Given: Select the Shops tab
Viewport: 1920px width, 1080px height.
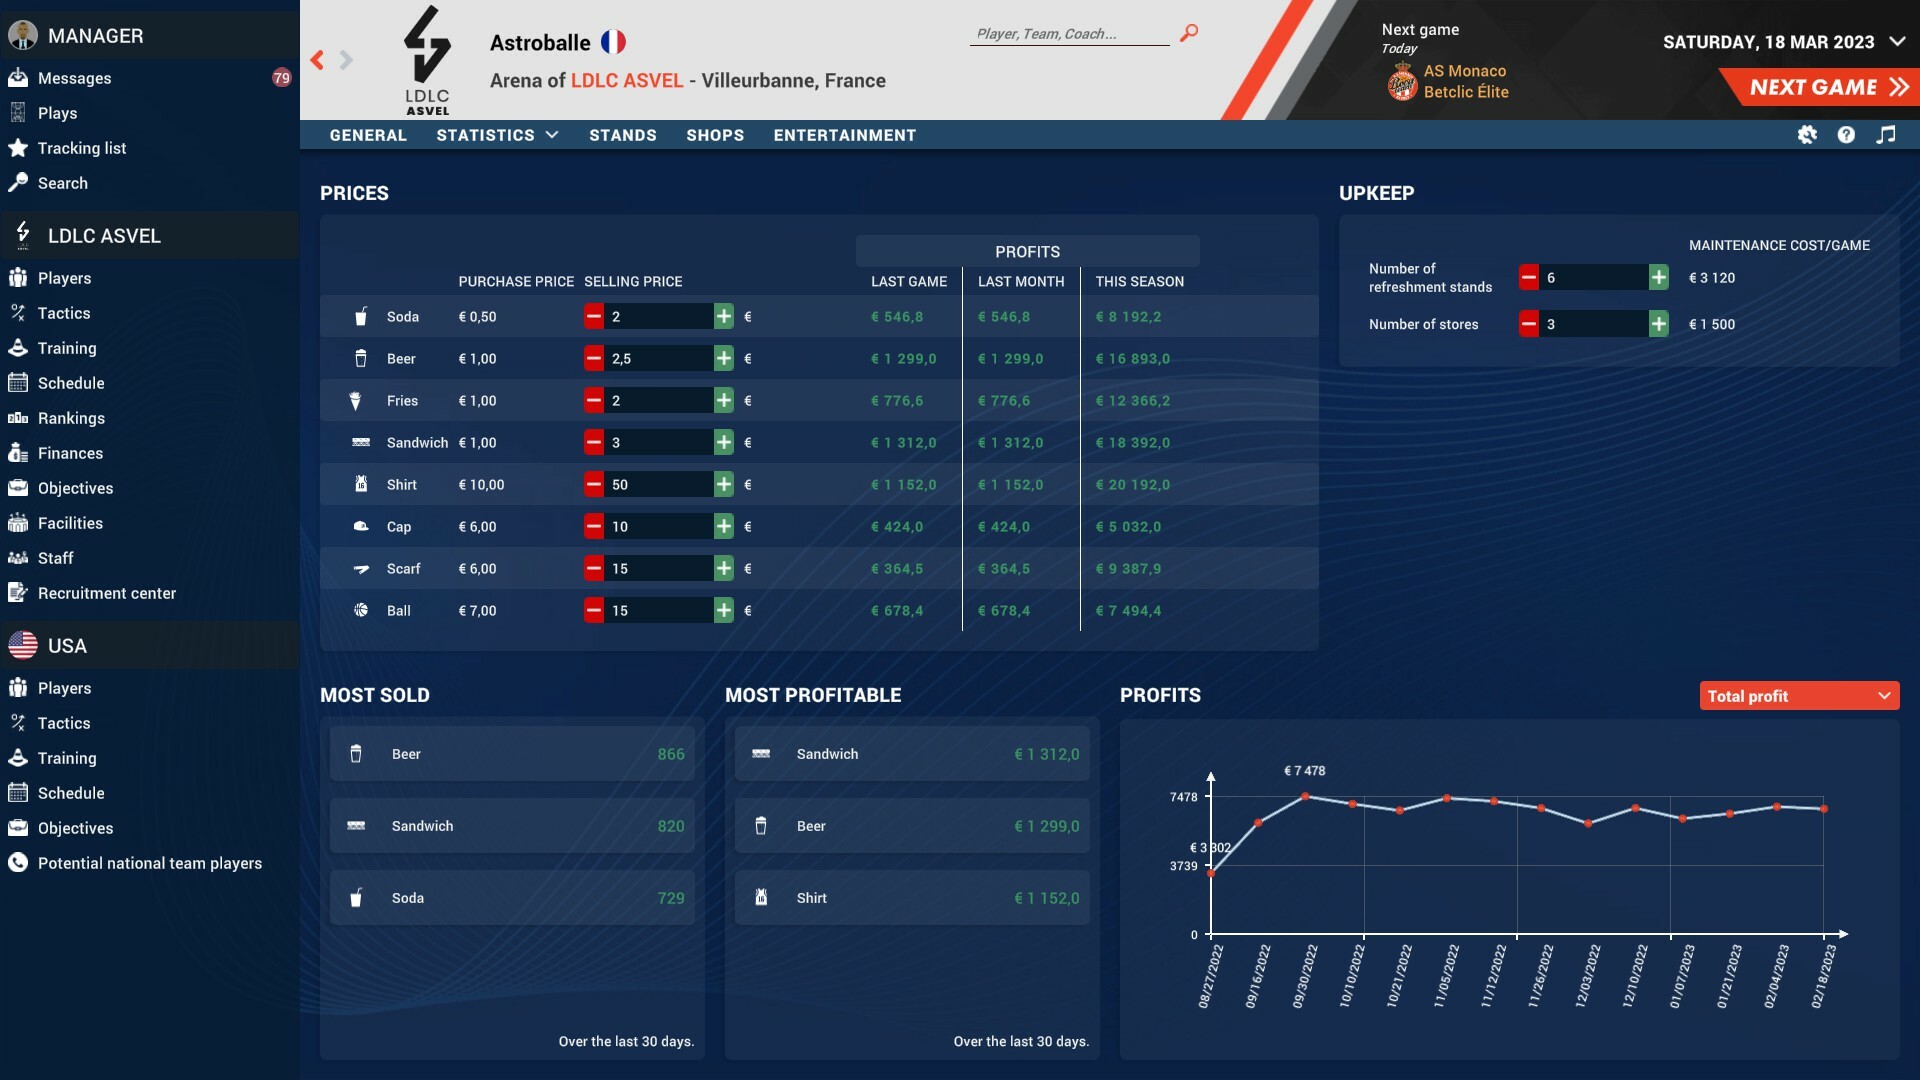Looking at the screenshot, I should pos(715,135).
